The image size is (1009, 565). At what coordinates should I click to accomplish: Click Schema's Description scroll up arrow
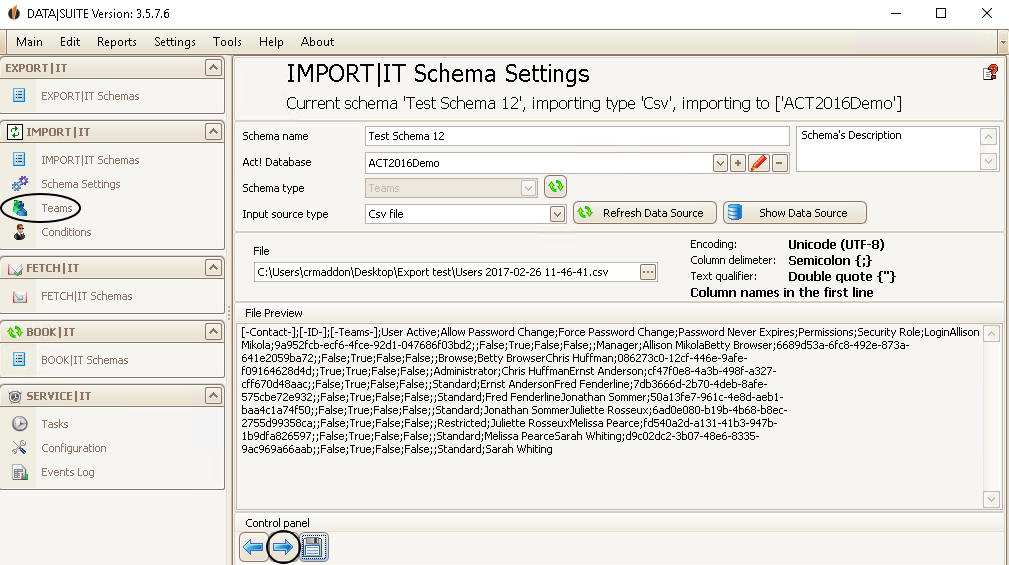click(988, 136)
